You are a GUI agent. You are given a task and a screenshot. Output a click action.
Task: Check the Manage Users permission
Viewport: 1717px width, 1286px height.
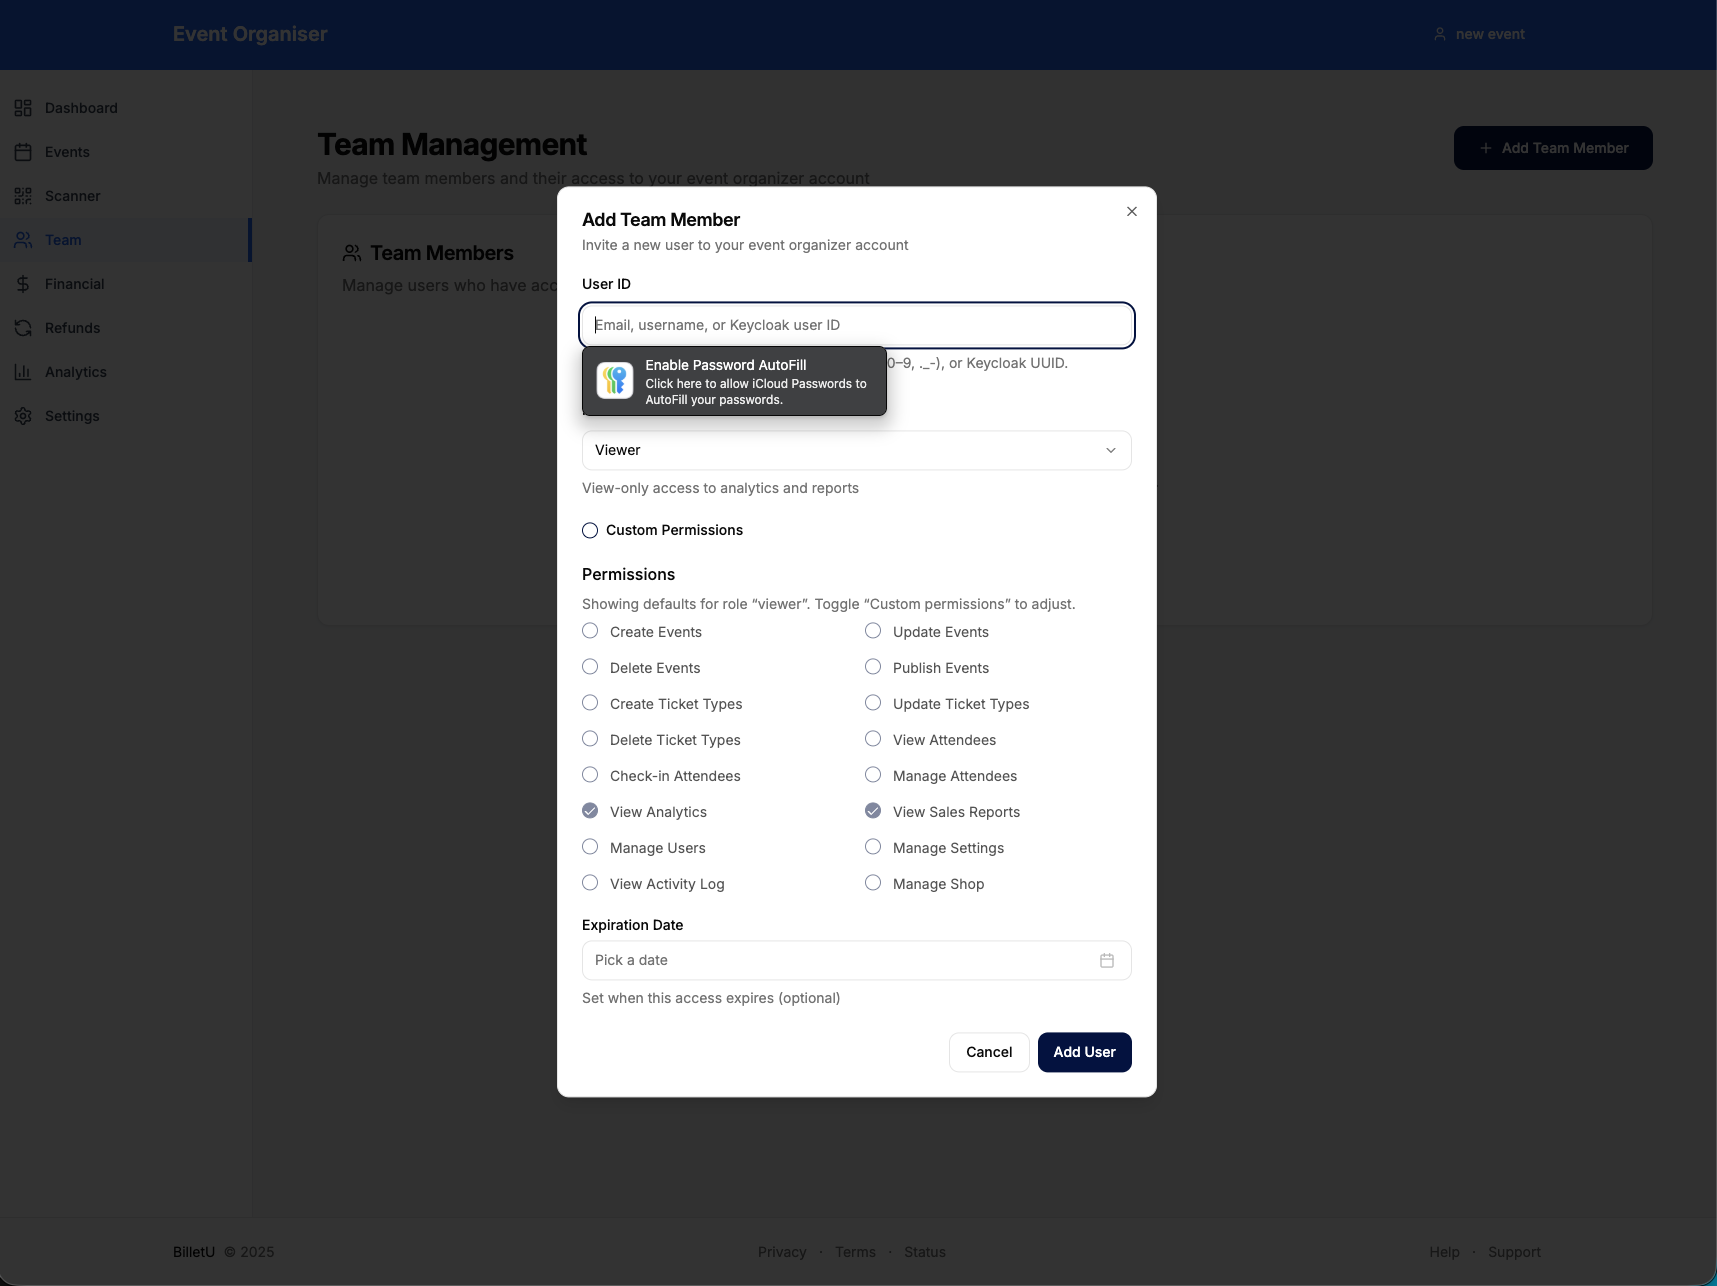[590, 847]
